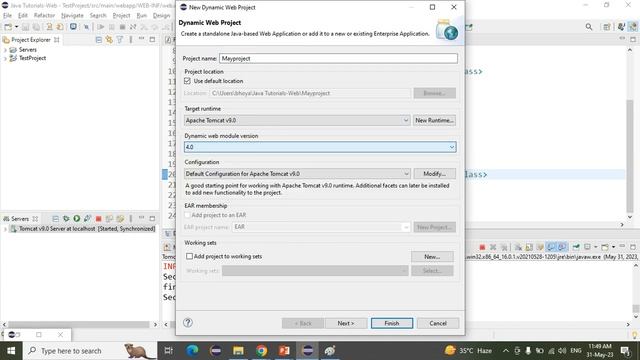Open the Working sets combo box

[x=315, y=271]
